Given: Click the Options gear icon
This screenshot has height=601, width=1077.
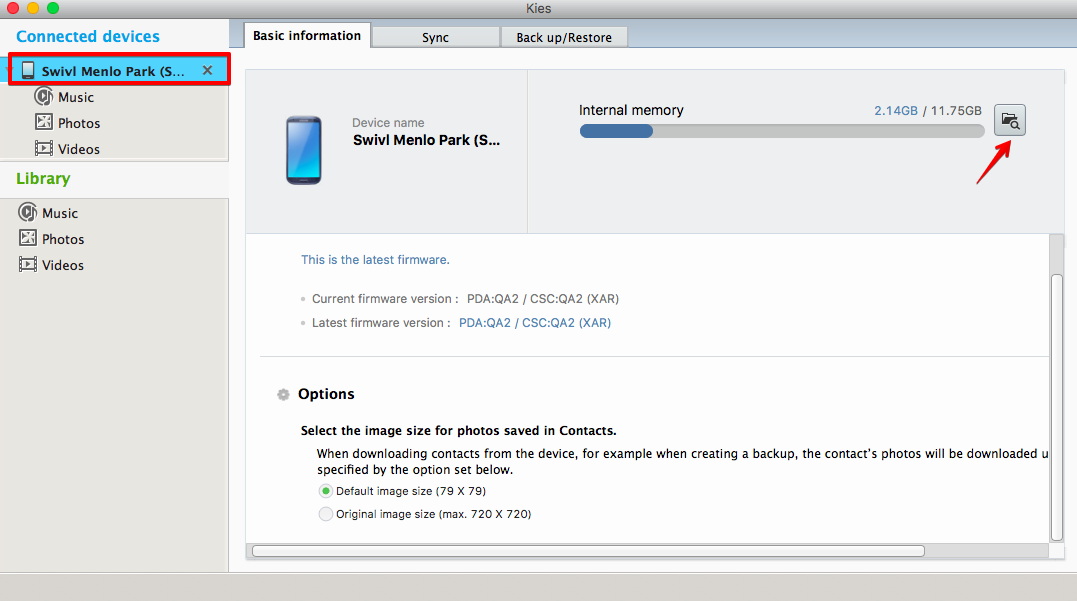Looking at the screenshot, I should pyautogui.click(x=283, y=395).
